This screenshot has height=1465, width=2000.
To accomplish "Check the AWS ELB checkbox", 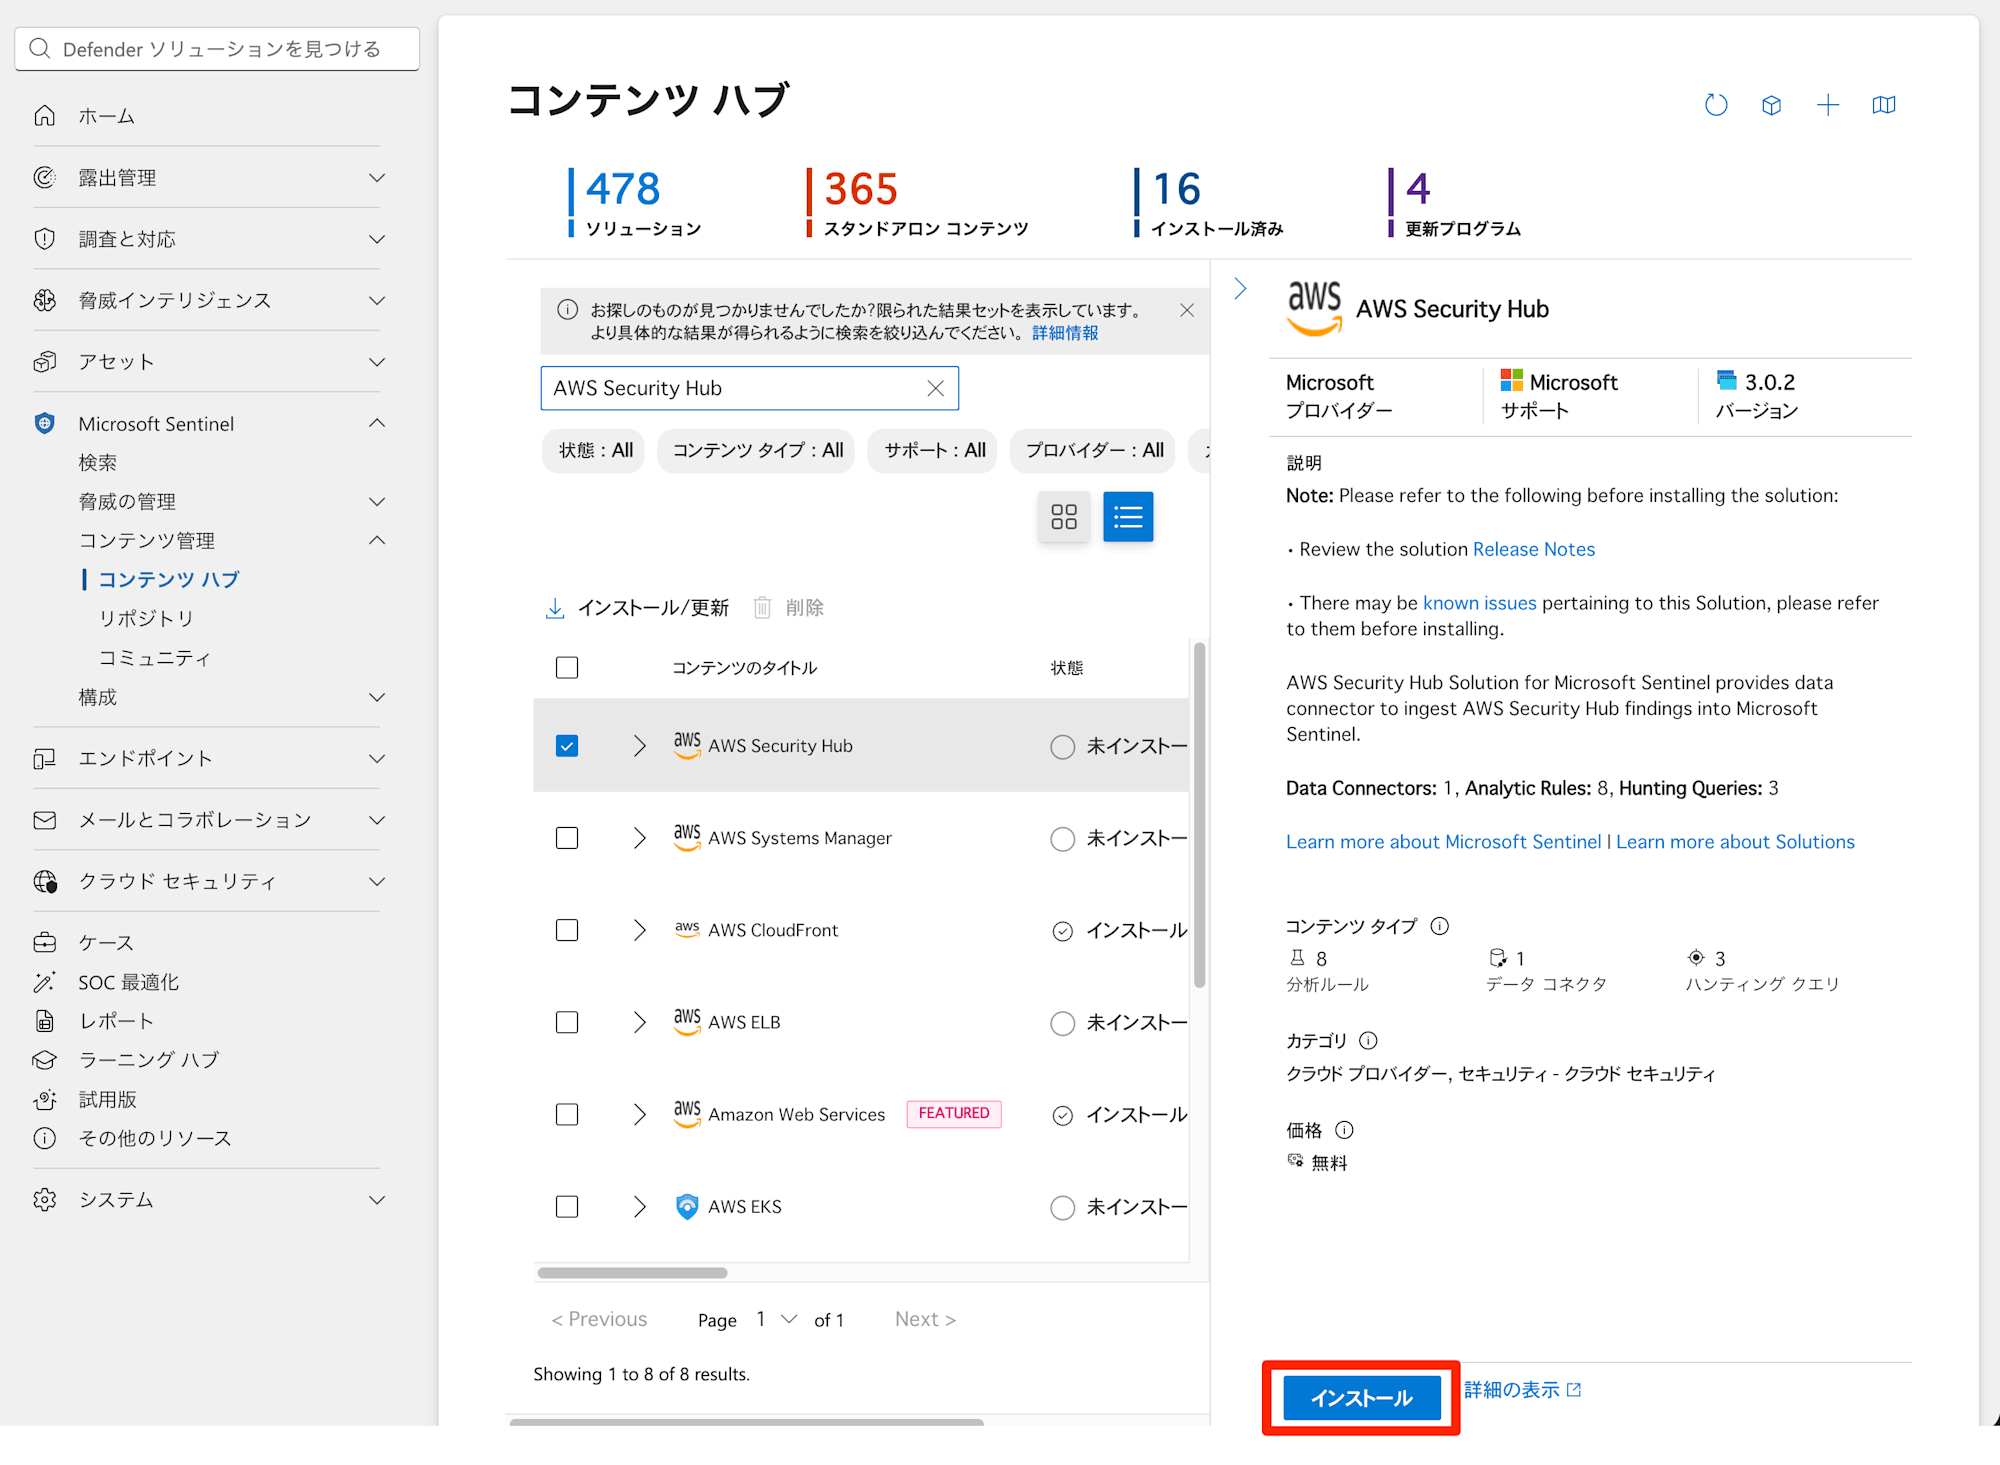I will (x=567, y=1022).
